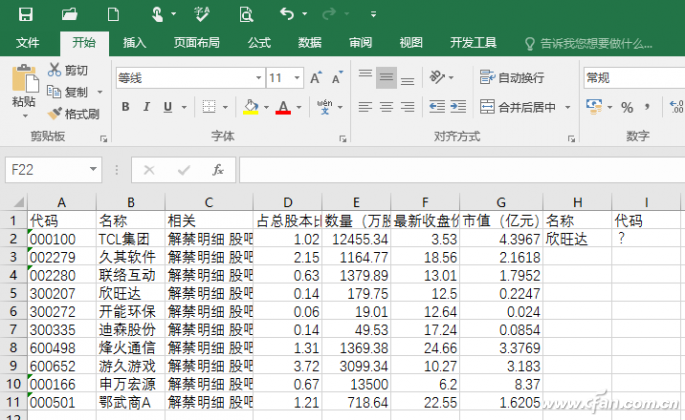685x420 pixels.
Task: Click the touch mode icon
Action: point(157,14)
